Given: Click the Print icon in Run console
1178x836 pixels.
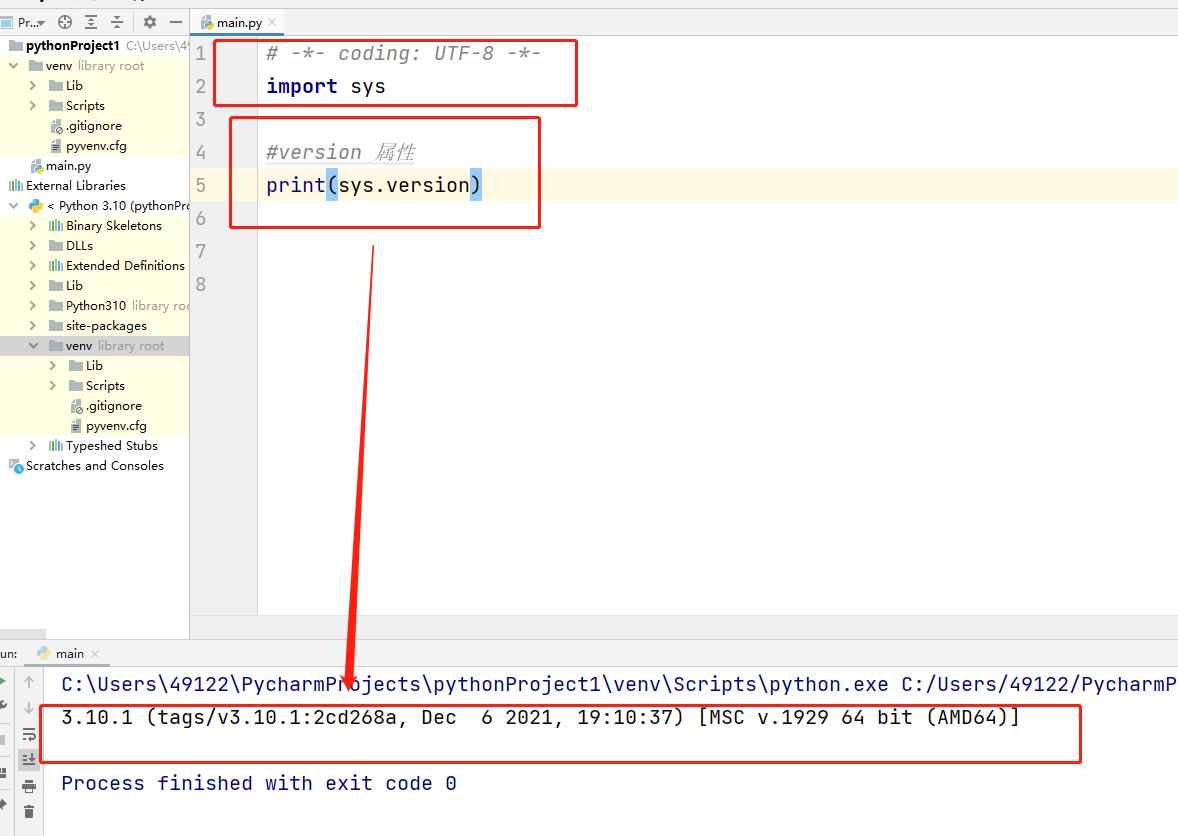Looking at the screenshot, I should tap(29, 786).
